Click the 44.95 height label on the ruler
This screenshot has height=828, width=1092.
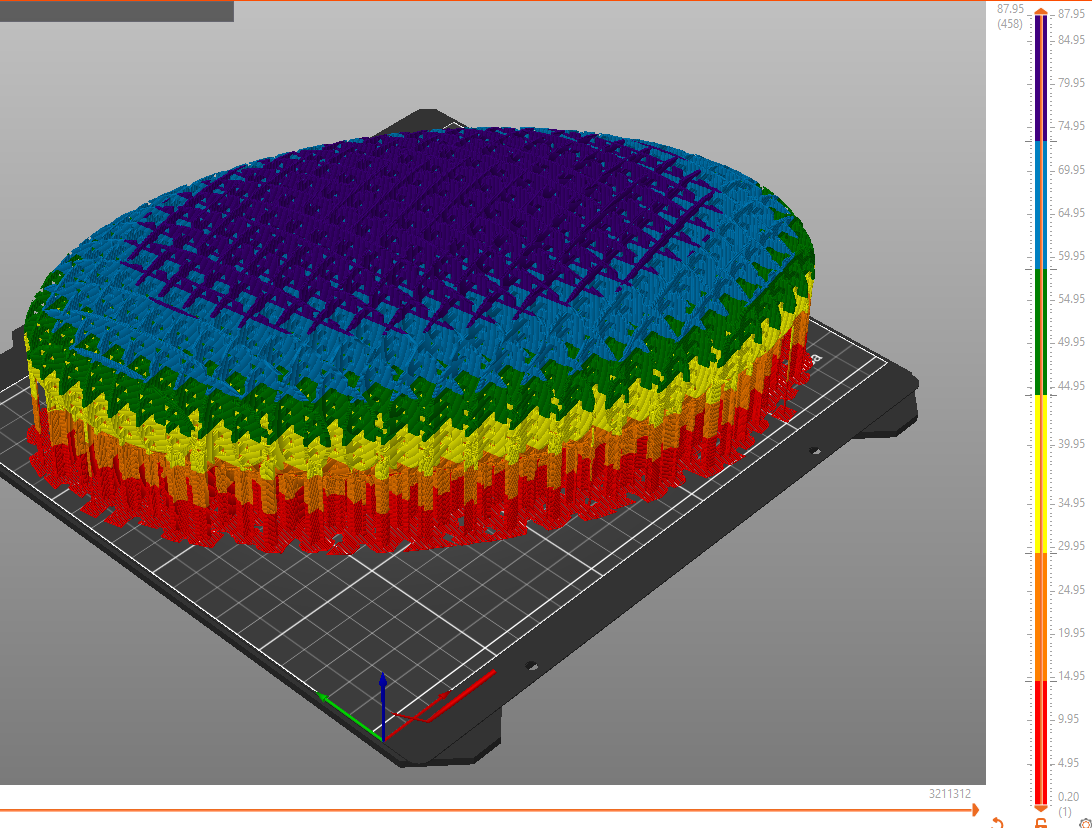coord(1071,386)
